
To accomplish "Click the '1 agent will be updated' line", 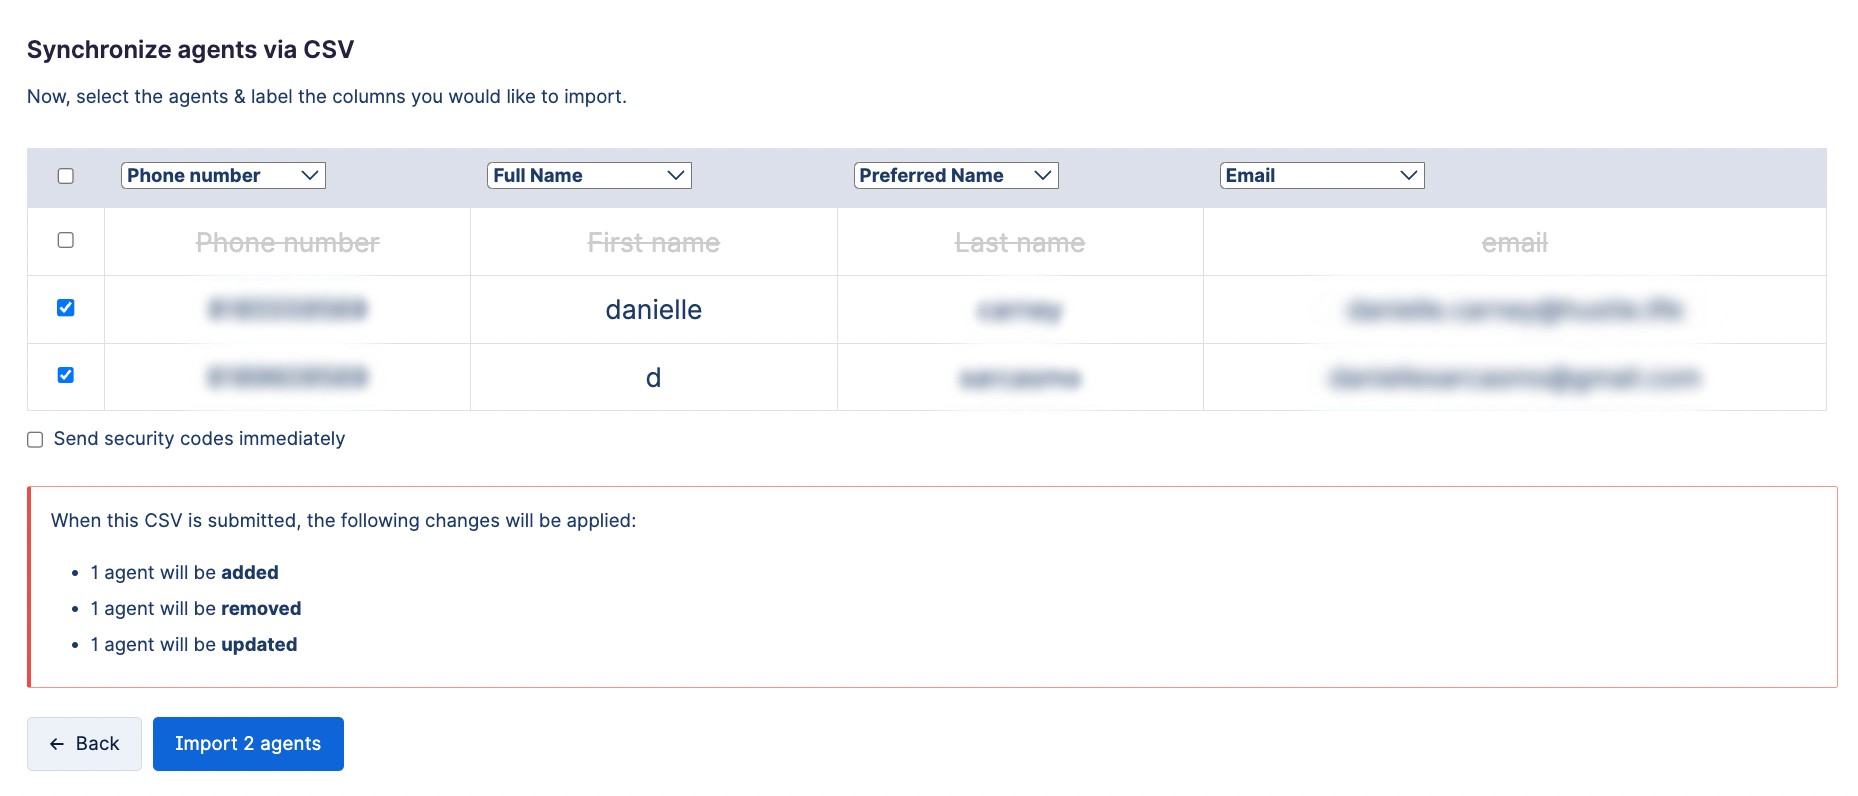I will click(x=194, y=645).
